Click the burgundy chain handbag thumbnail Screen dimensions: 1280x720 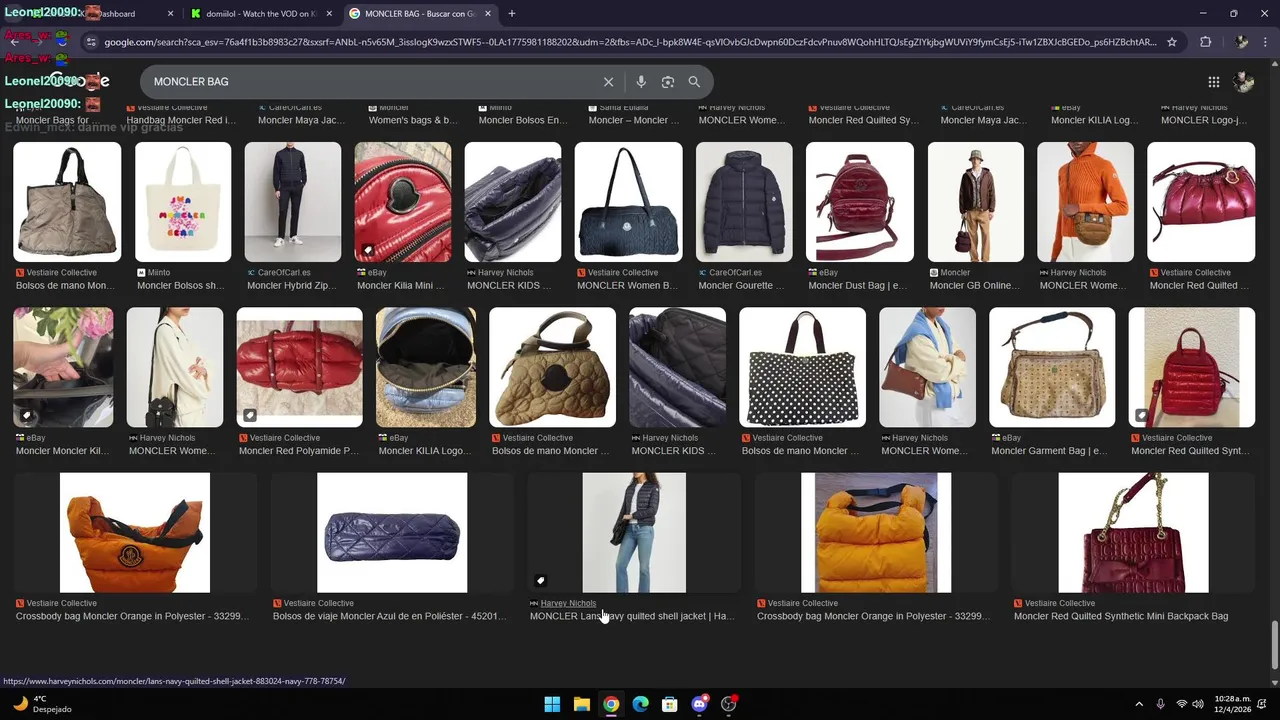1133,533
